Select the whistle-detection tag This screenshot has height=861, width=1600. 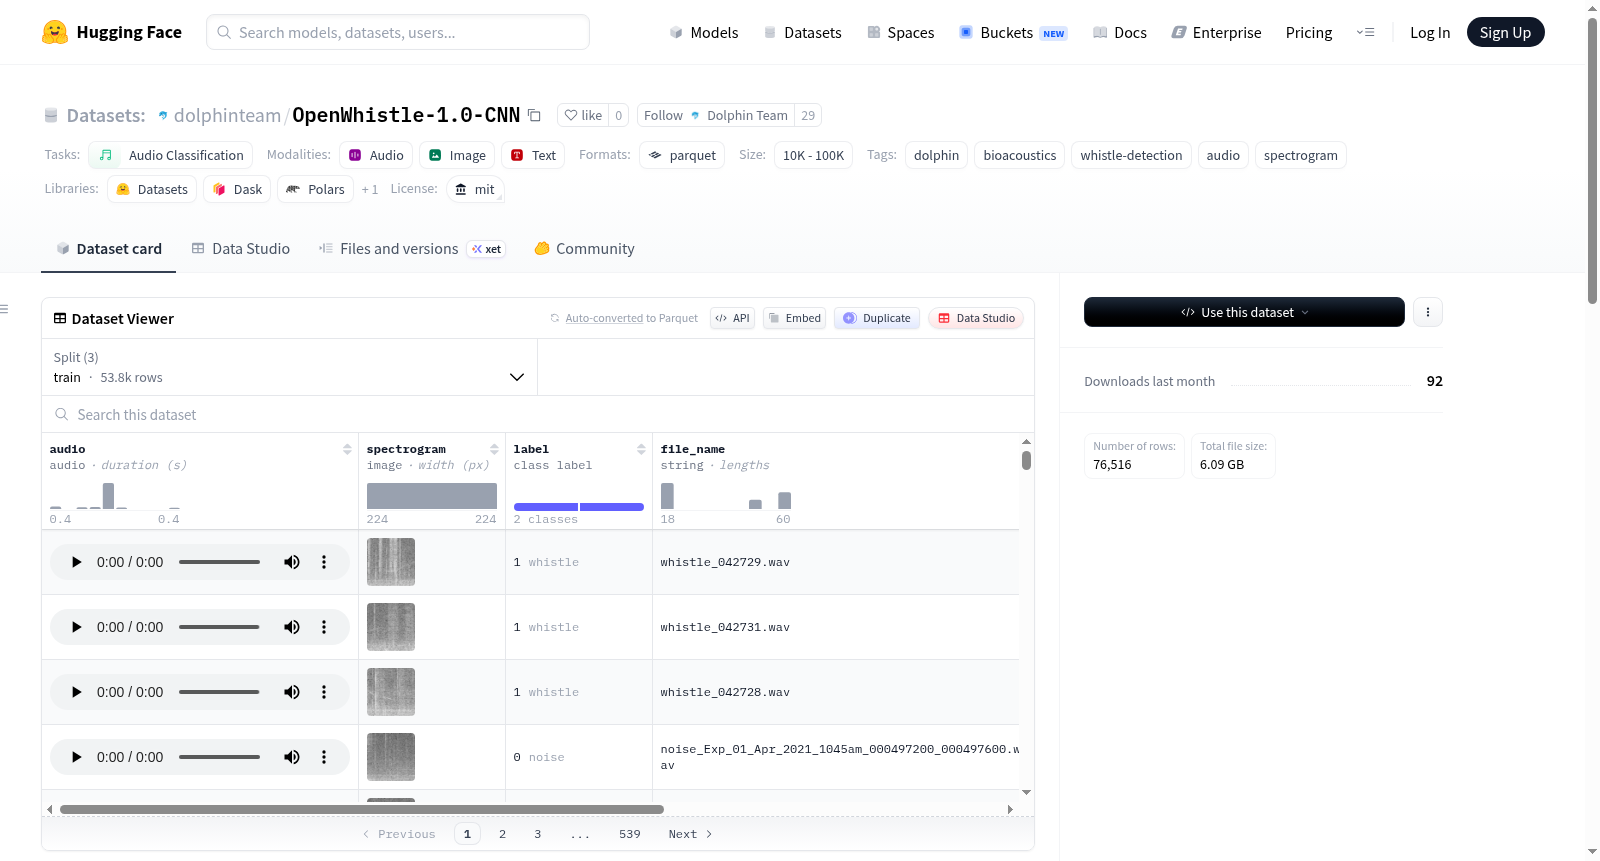click(x=1131, y=155)
